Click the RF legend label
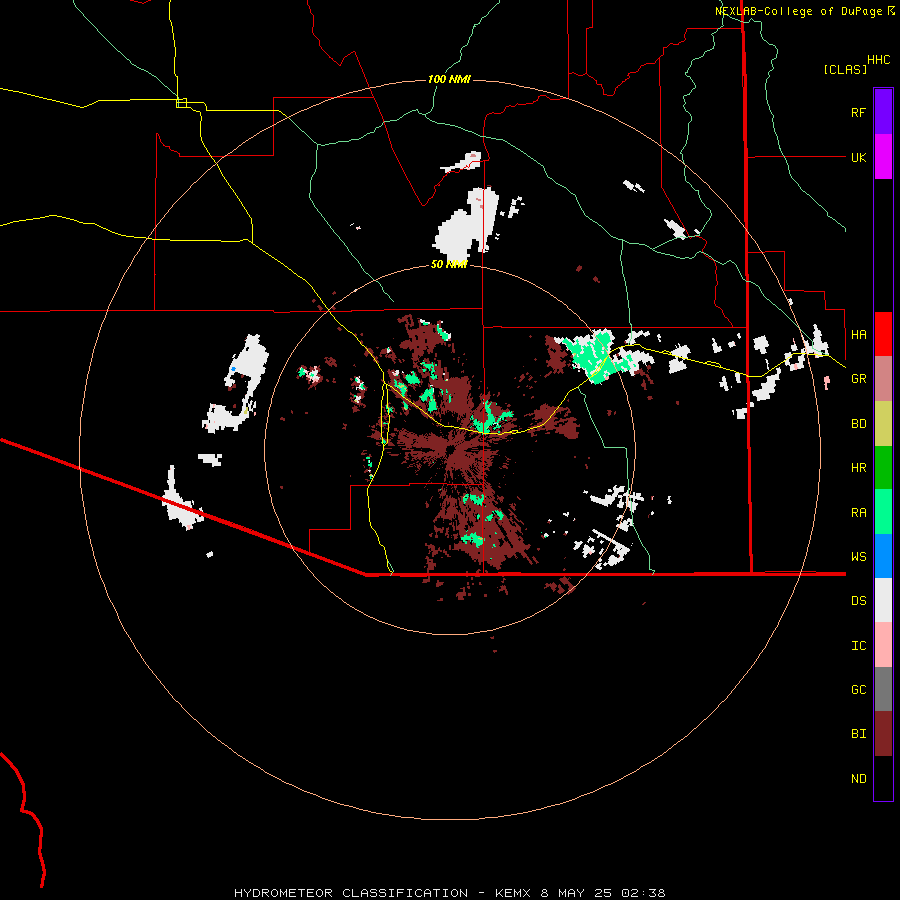Screen dimensions: 900x900 pyautogui.click(x=858, y=112)
